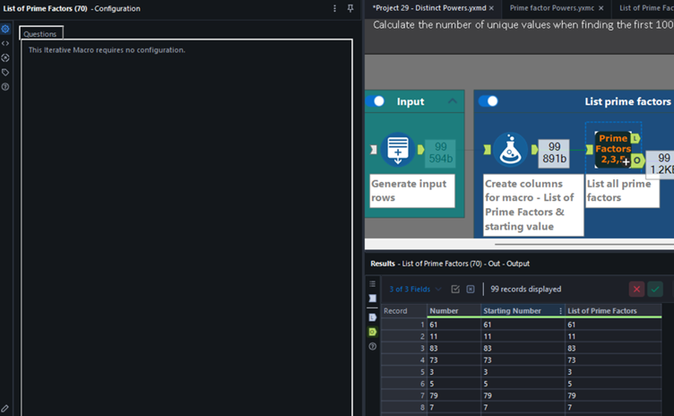Collapse the Input container with its chevron
674x416 pixels.
[x=452, y=101]
